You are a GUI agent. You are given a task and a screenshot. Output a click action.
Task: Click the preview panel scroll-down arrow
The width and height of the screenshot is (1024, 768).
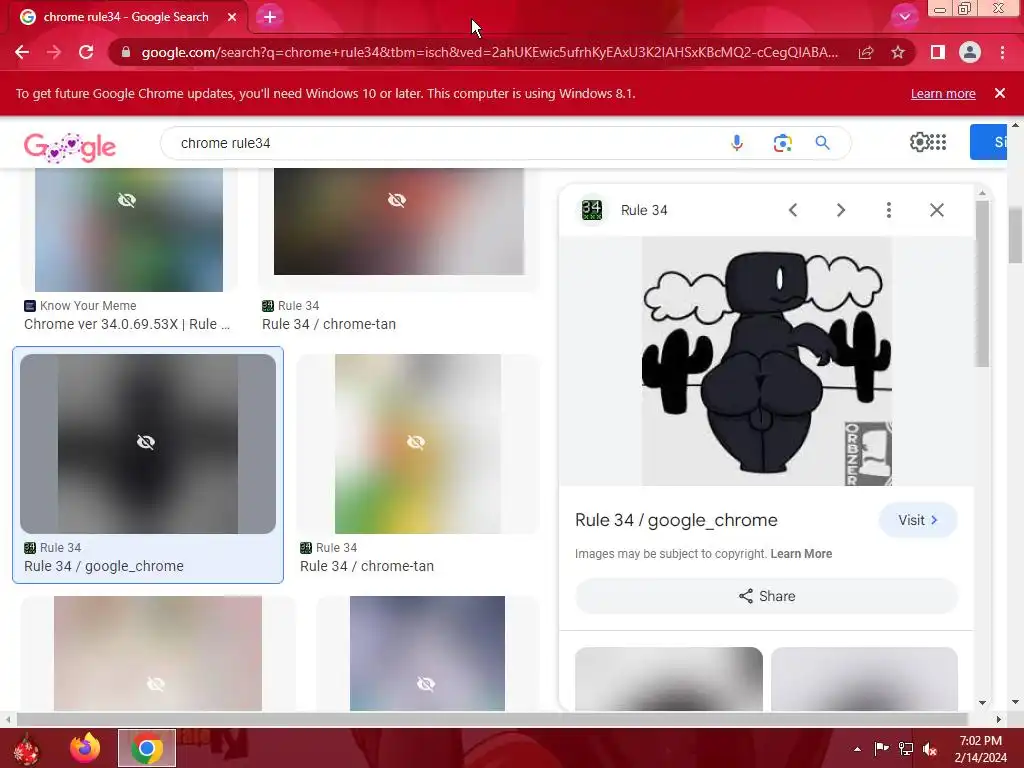pos(982,703)
